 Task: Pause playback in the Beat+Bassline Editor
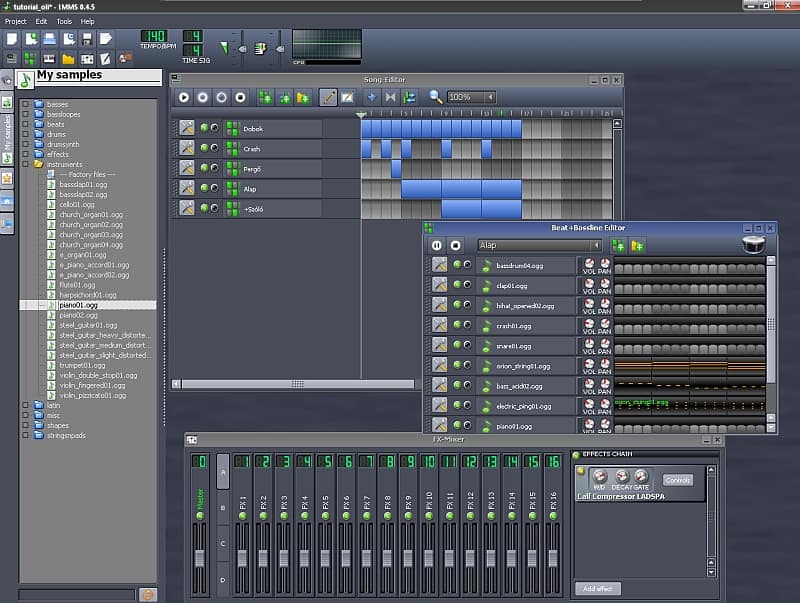[x=437, y=245]
